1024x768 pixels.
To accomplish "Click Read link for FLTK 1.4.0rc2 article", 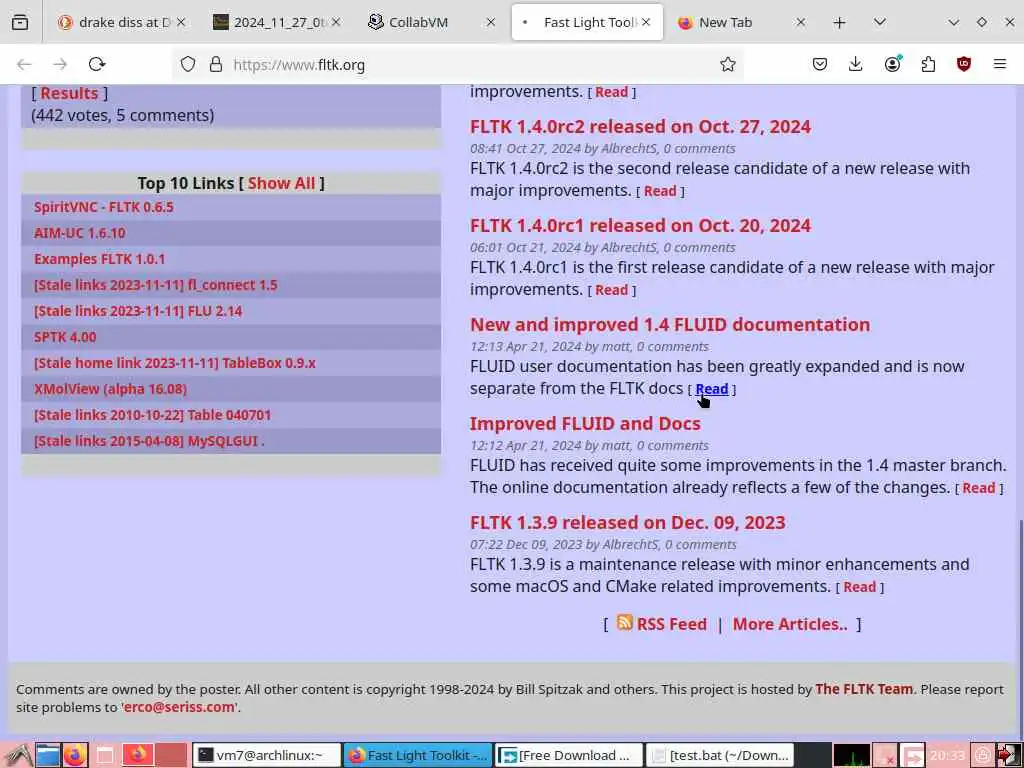I will (x=660, y=191).
